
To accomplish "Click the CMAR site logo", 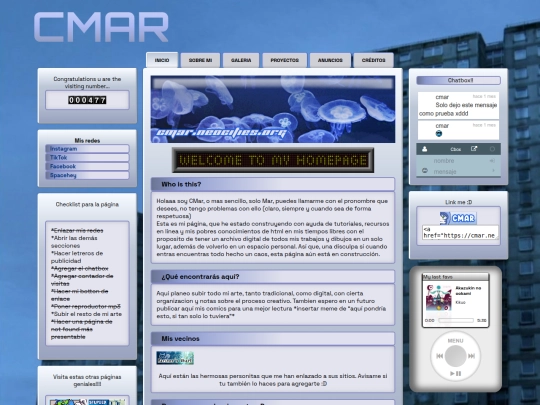I will click(101, 27).
